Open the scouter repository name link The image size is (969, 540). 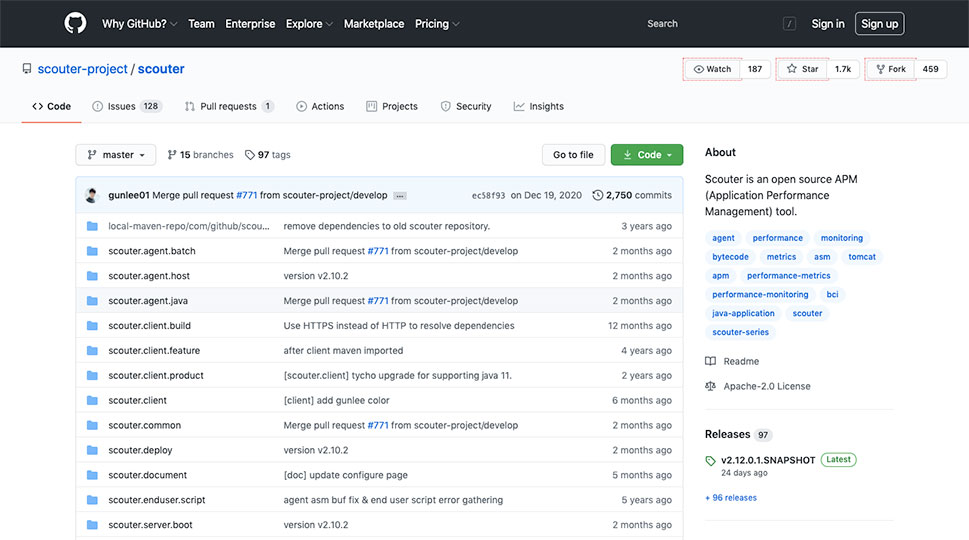161,69
